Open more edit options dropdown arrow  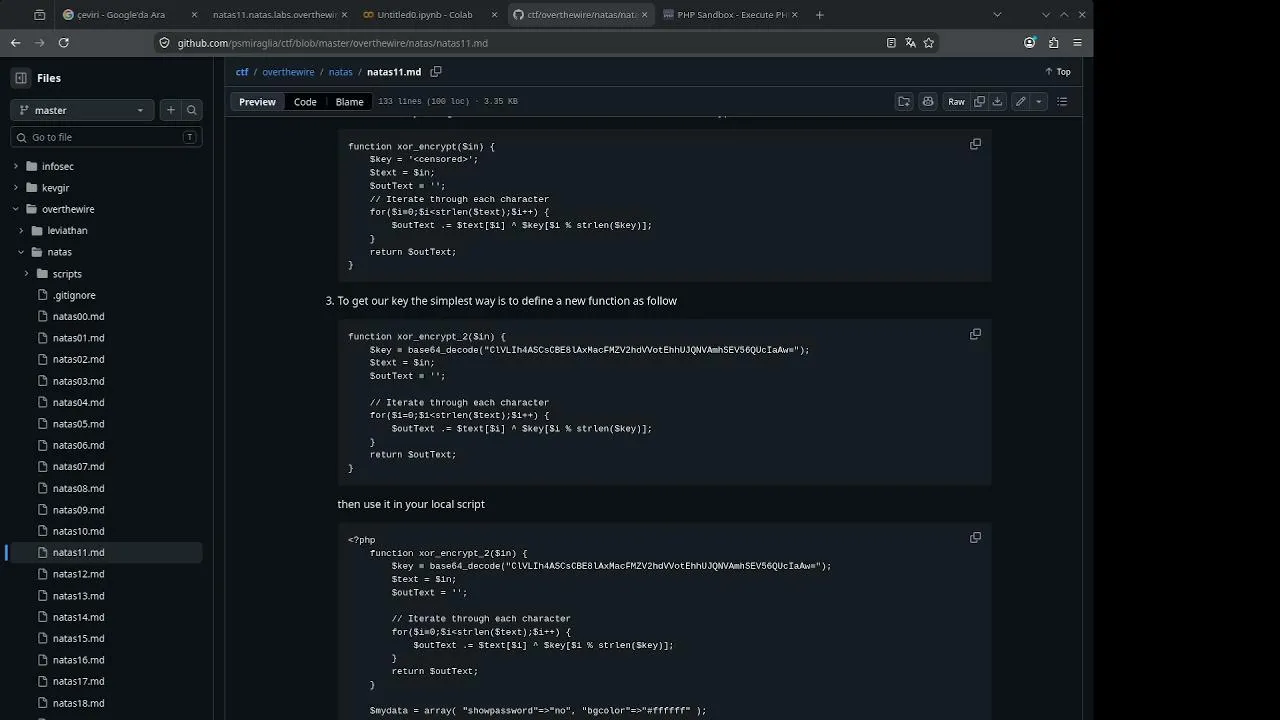point(1038,101)
